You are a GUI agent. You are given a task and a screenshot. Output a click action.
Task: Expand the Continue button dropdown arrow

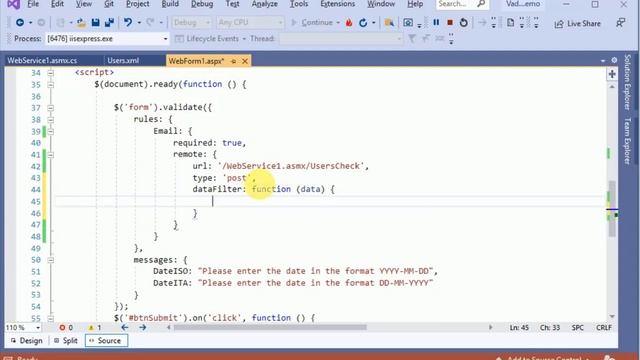(x=338, y=23)
